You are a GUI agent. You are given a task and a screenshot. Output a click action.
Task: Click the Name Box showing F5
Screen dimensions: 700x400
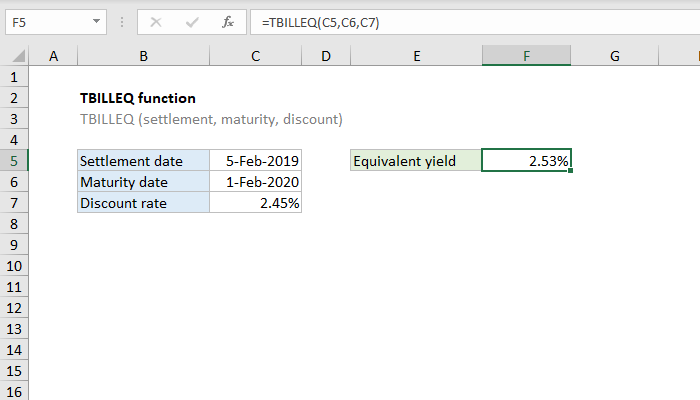pyautogui.click(x=56, y=22)
